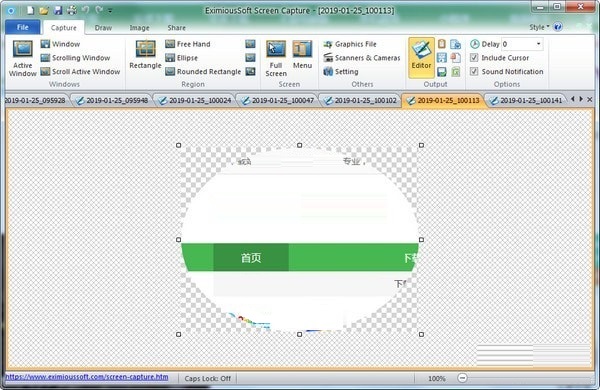Open document tab 2019-01-25_095948

pos(112,100)
